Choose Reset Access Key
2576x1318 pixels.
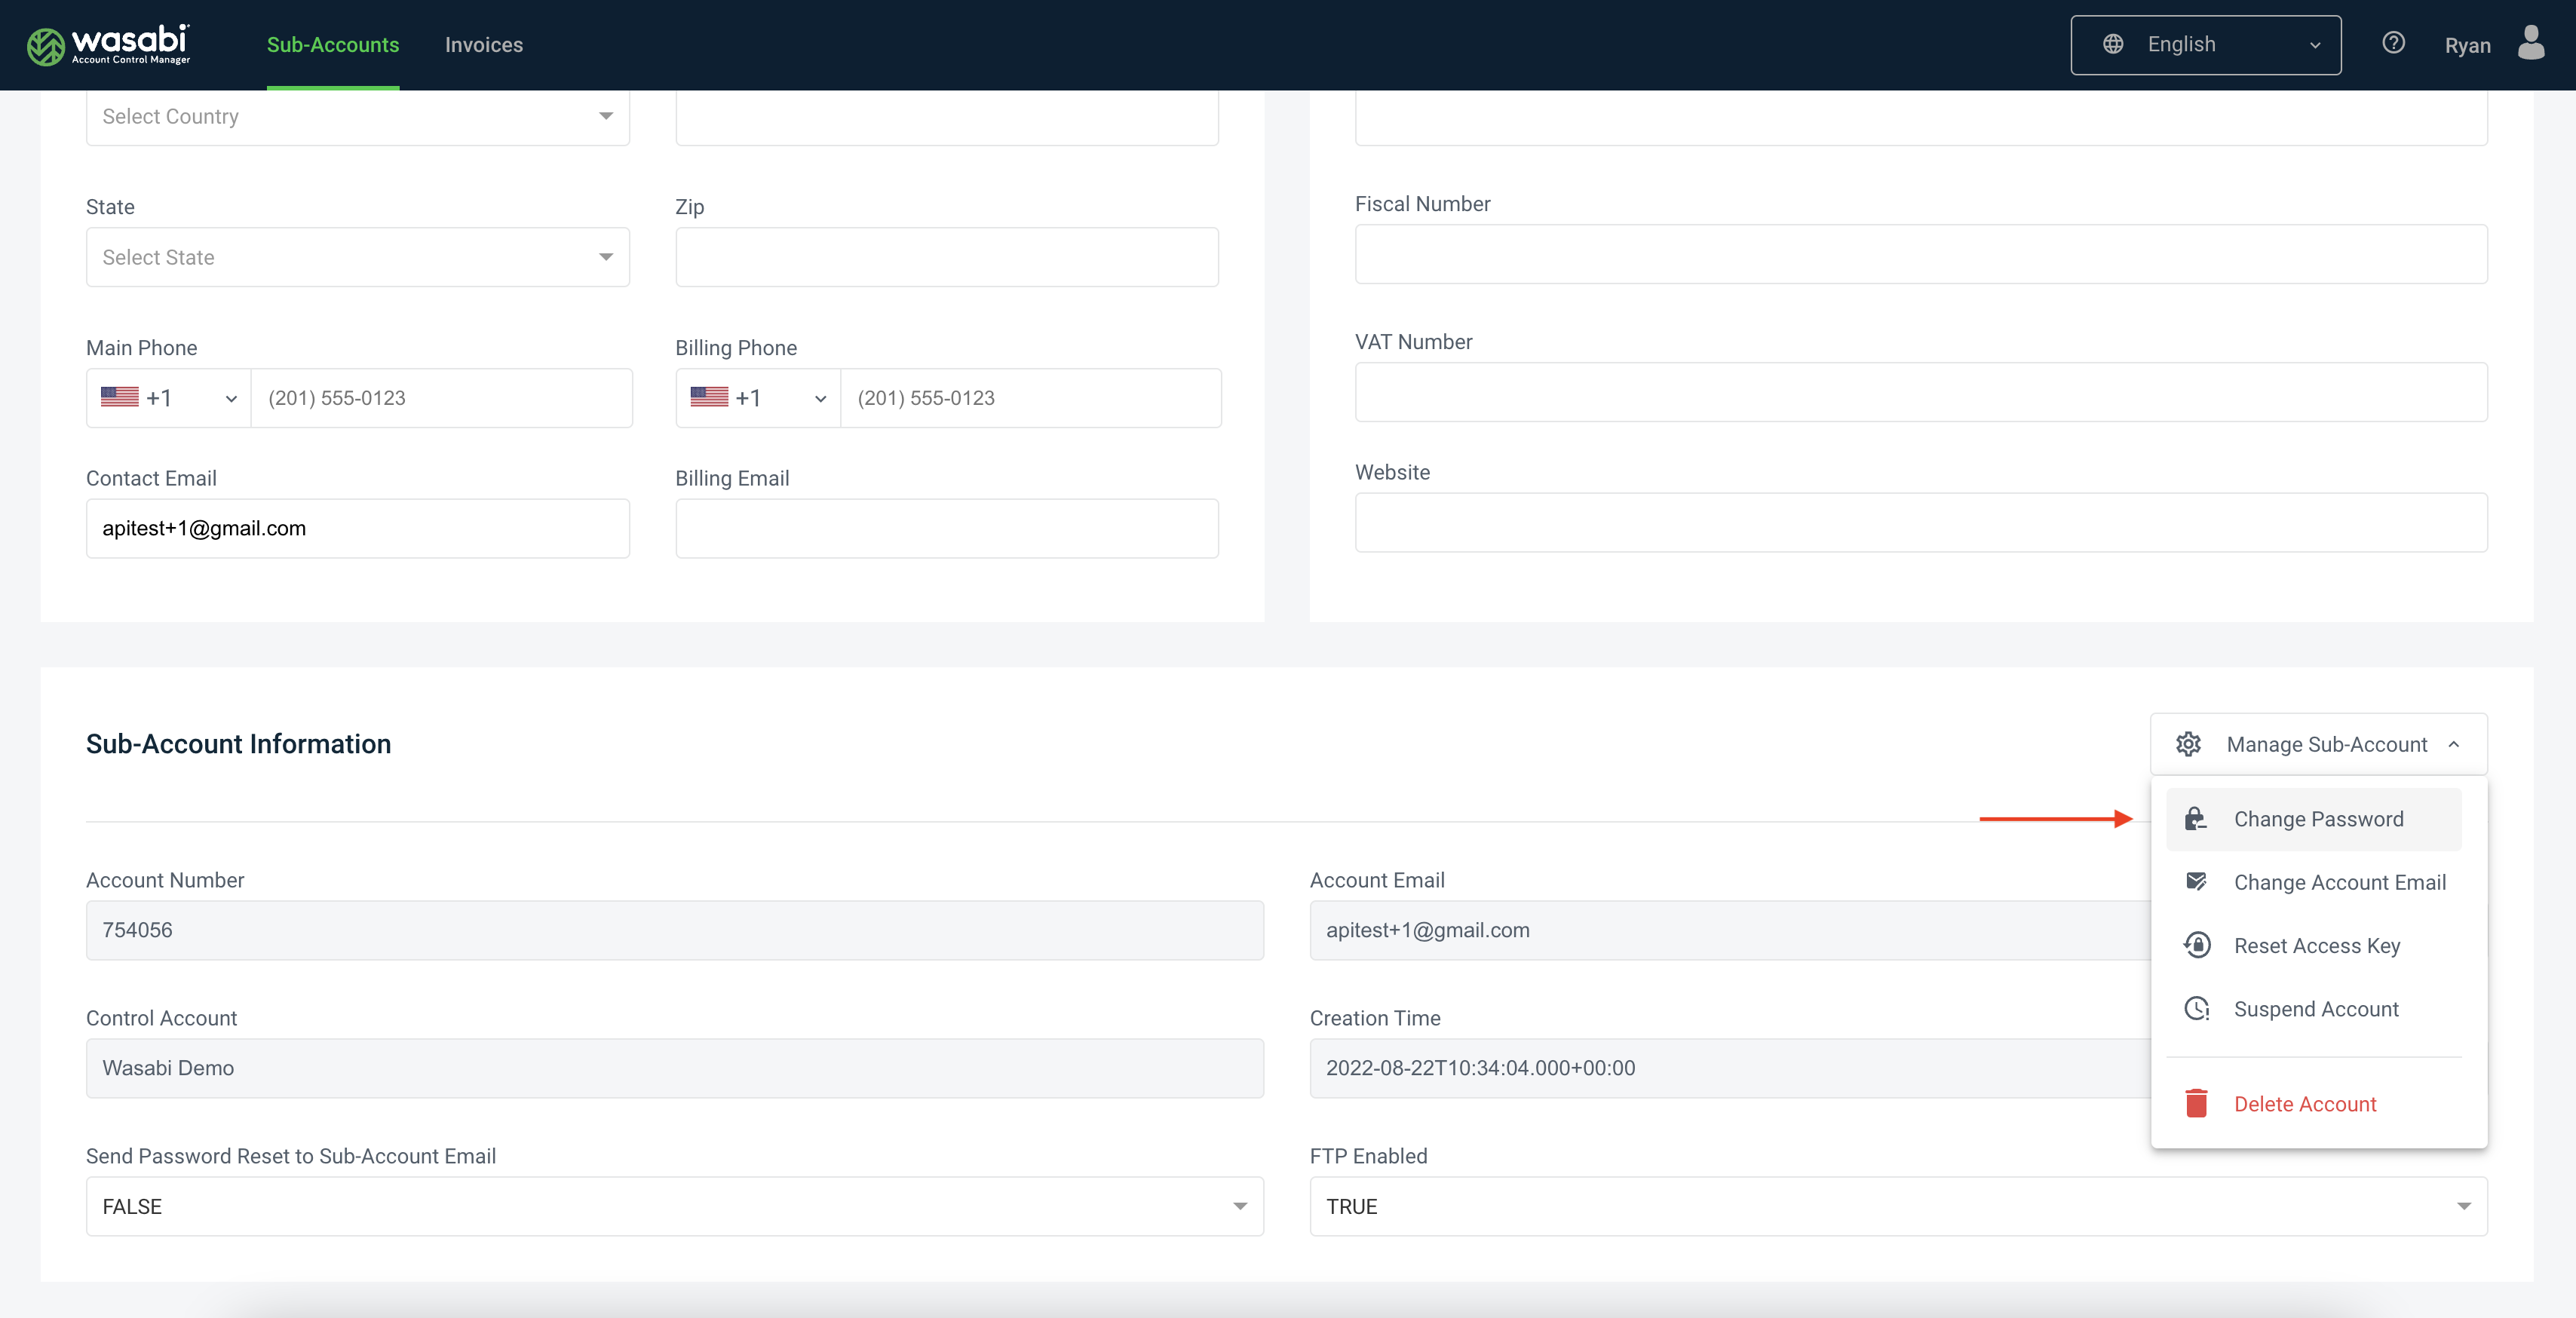(2313, 945)
